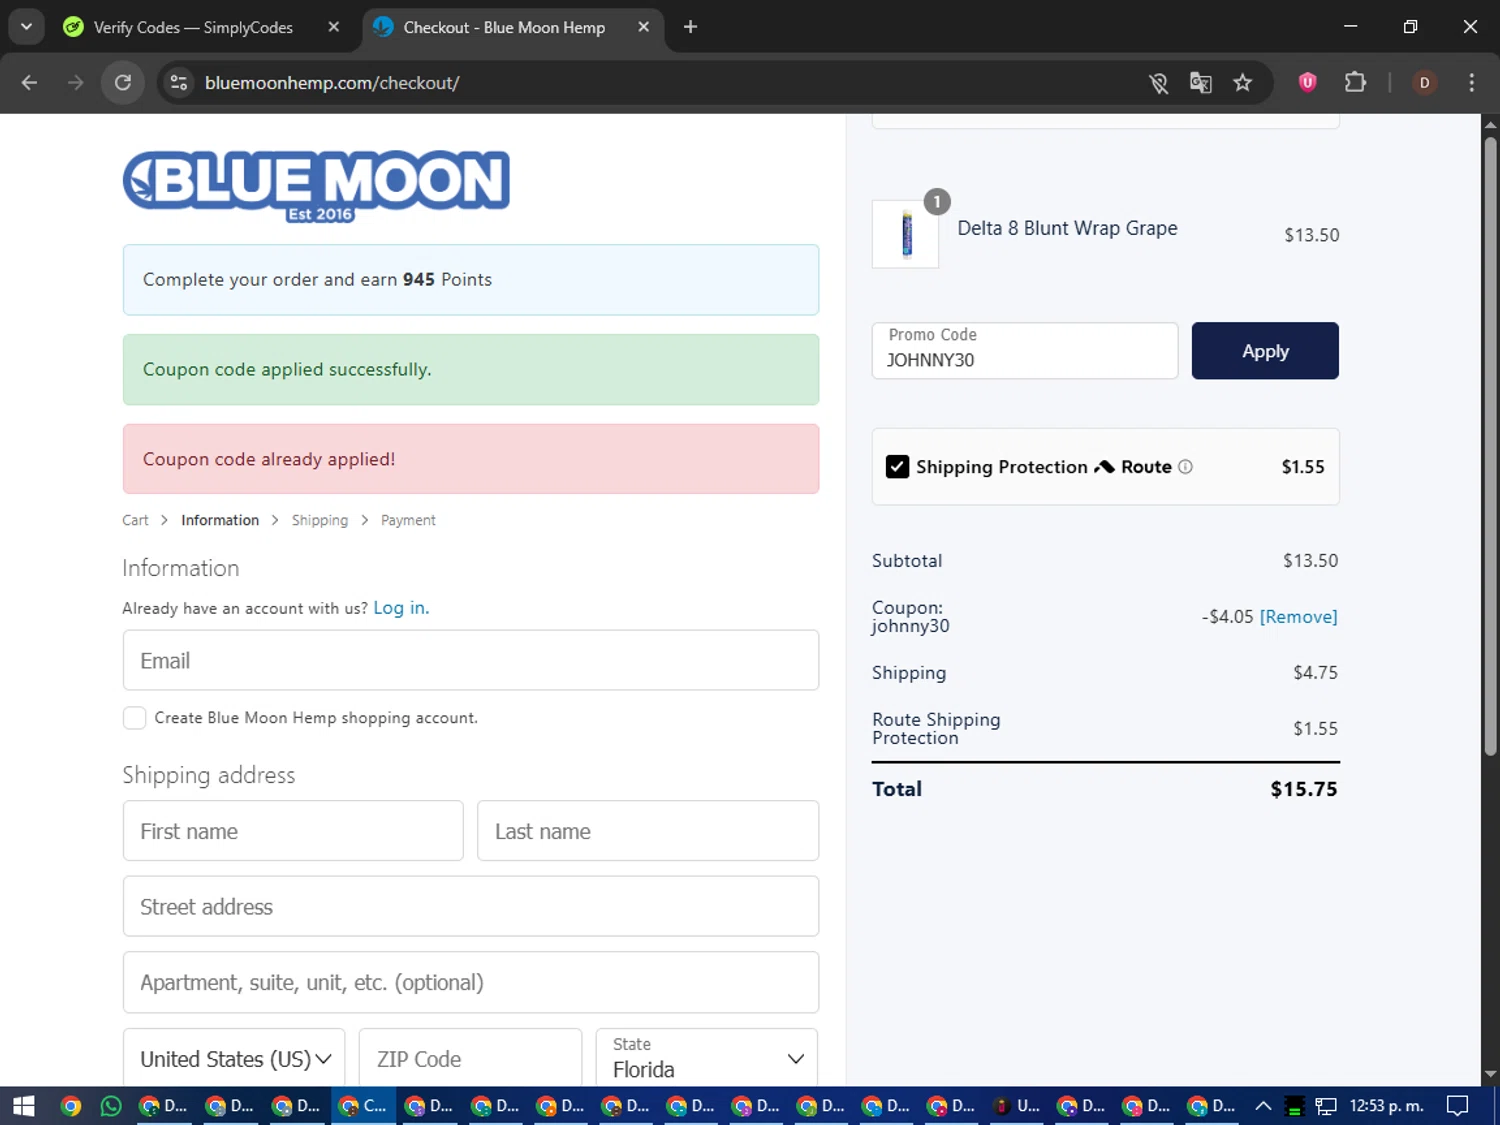This screenshot has height=1125, width=1500.
Task: Click the address bar URL
Action: pyautogui.click(x=332, y=83)
